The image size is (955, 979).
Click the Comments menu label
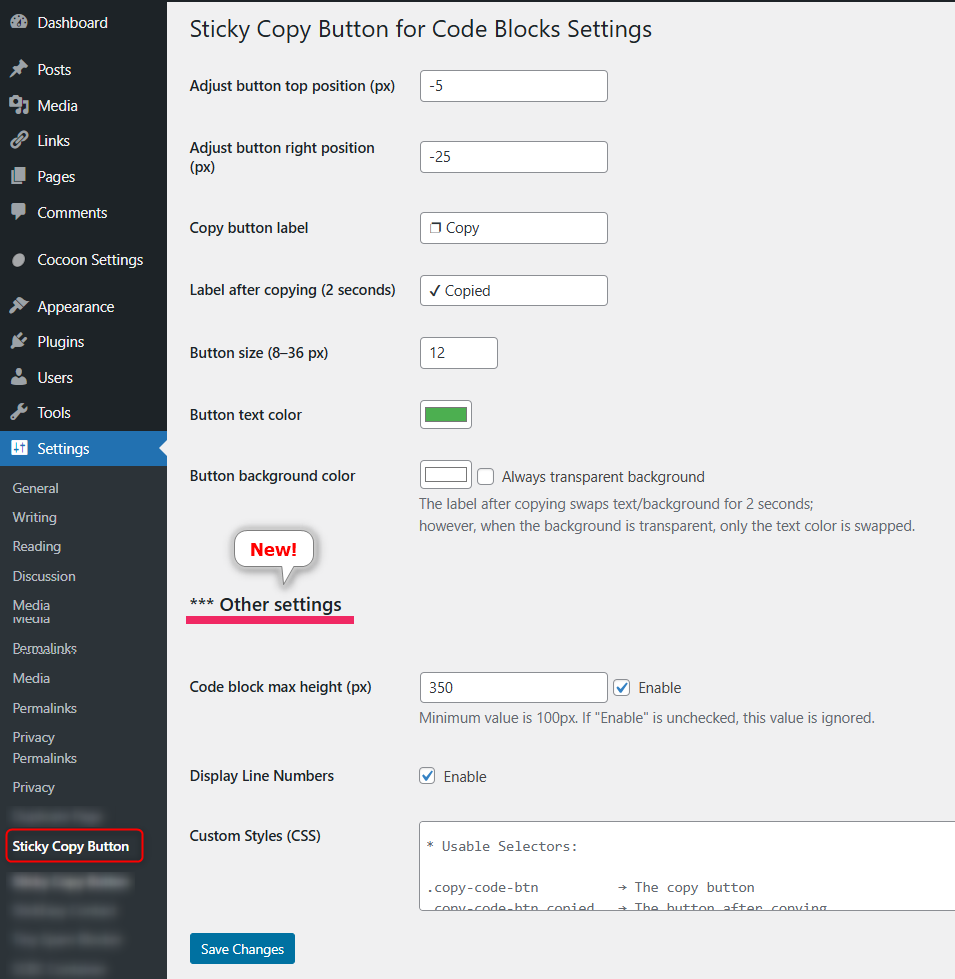pos(72,213)
